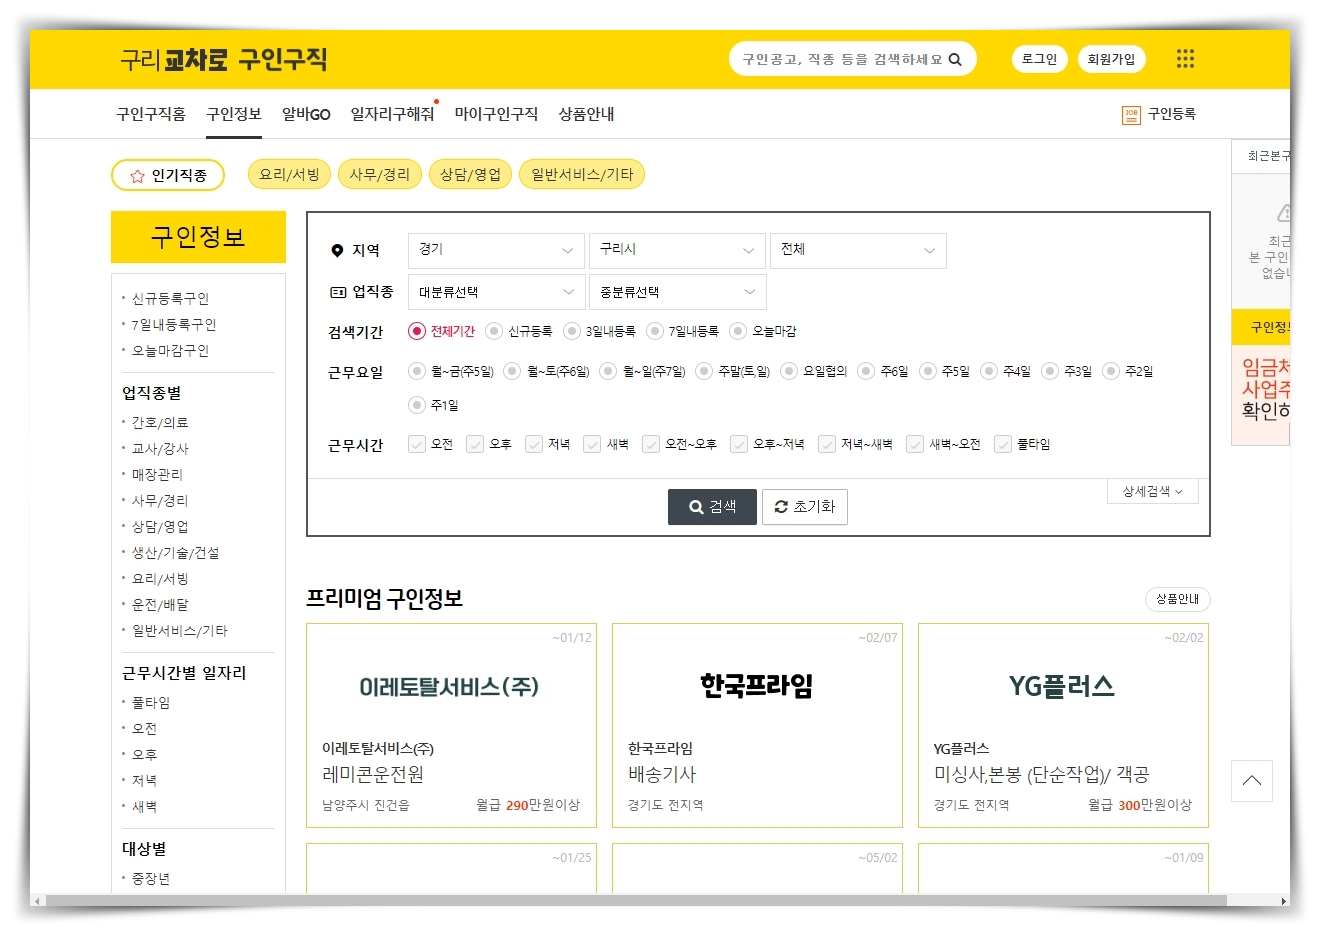Open 운전/배달 sidebar category
Screen dimensions: 1320x936
[x=160, y=605]
